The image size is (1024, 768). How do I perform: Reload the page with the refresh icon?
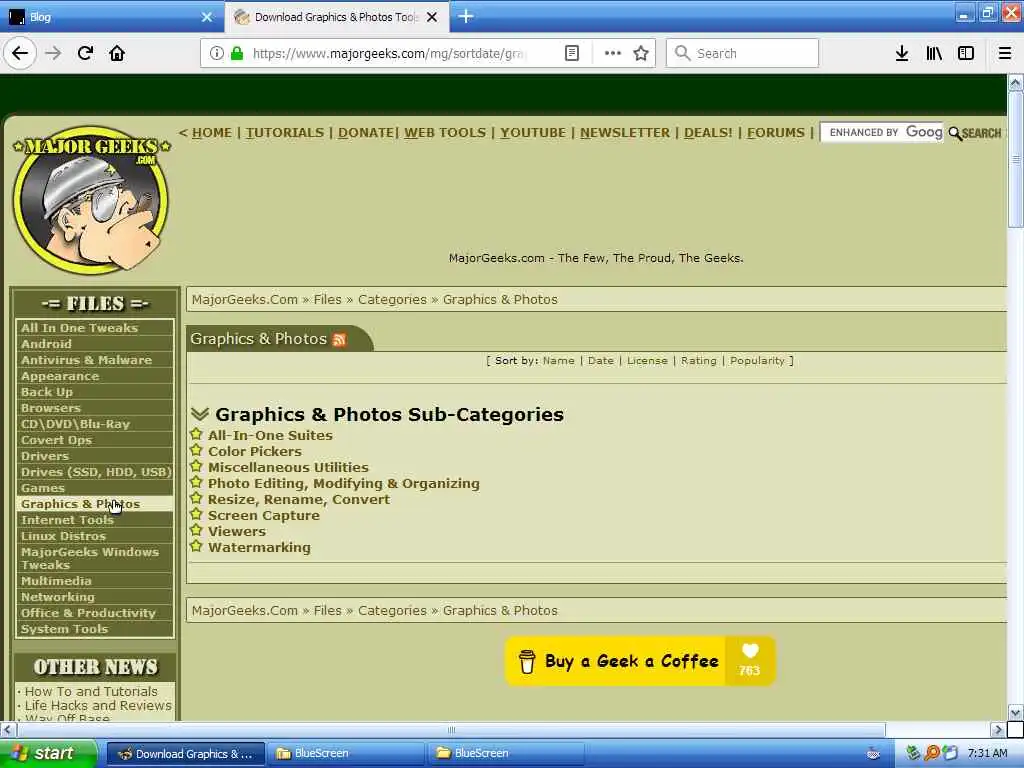coord(85,53)
